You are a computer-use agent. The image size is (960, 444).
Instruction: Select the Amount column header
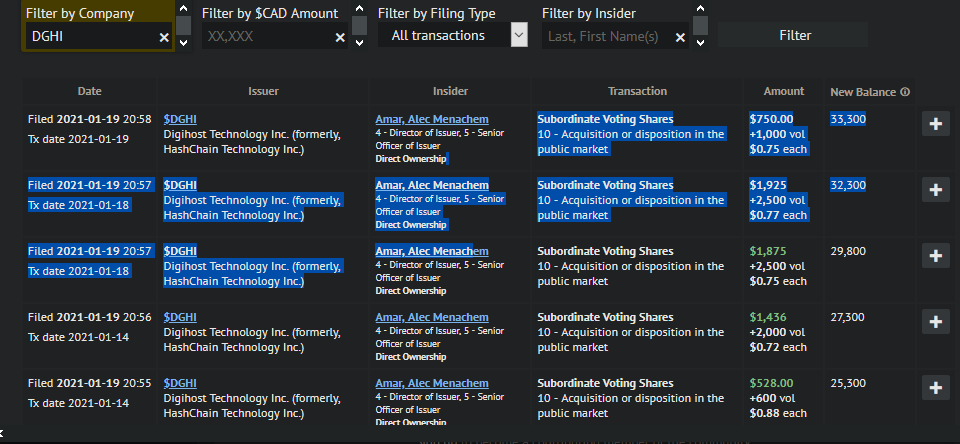(783, 91)
